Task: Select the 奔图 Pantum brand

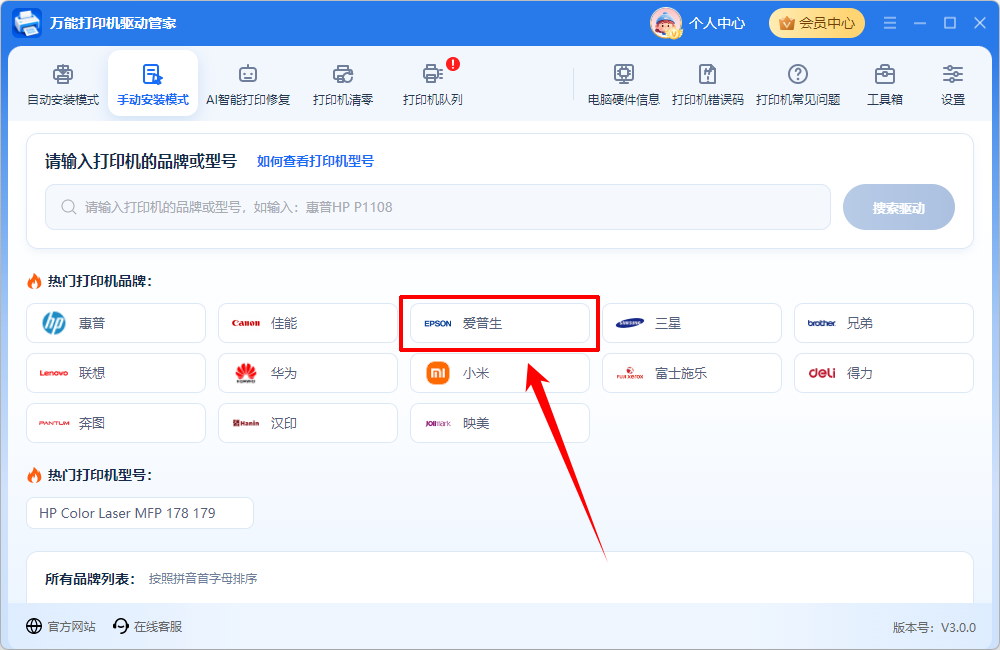Action: (116, 423)
